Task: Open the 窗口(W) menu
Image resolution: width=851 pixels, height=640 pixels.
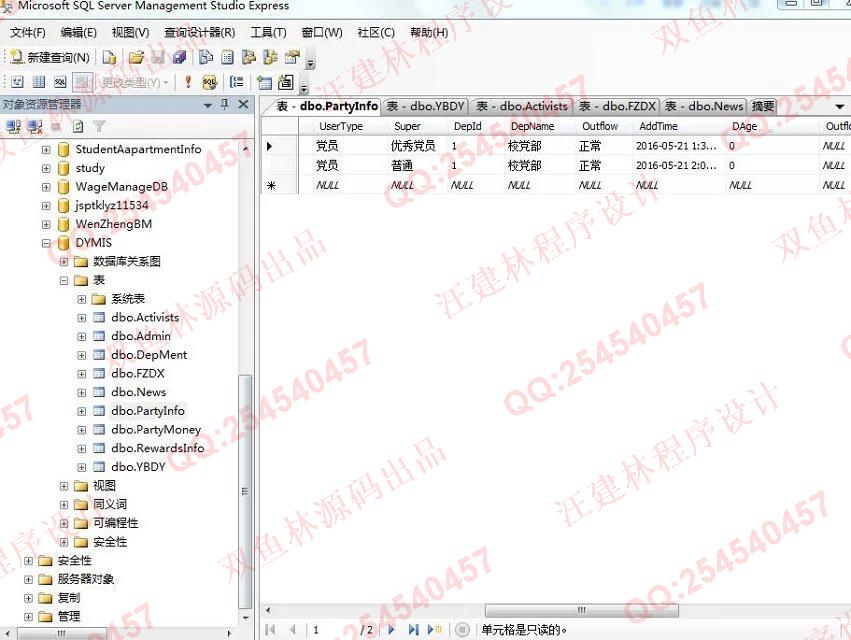Action: (x=322, y=33)
